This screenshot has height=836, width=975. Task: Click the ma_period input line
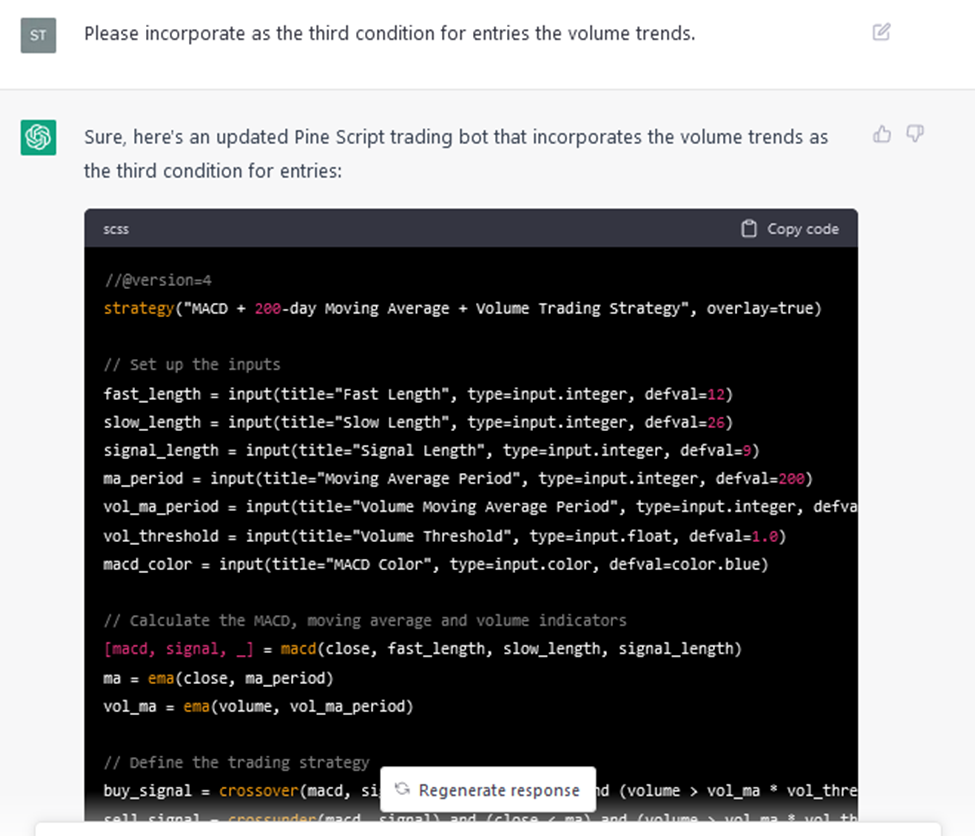[x=458, y=478]
